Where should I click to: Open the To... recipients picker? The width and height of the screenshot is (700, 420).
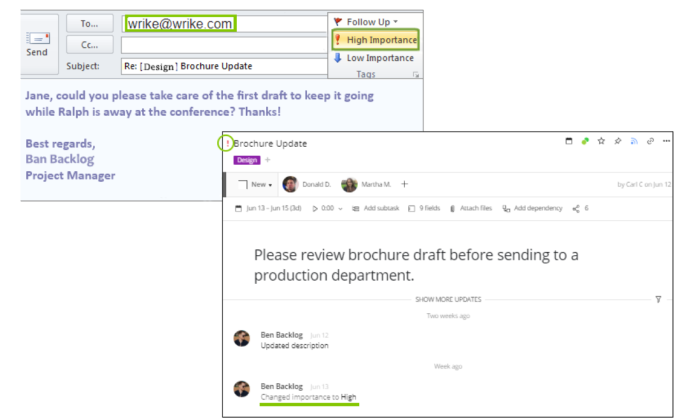pos(89,24)
